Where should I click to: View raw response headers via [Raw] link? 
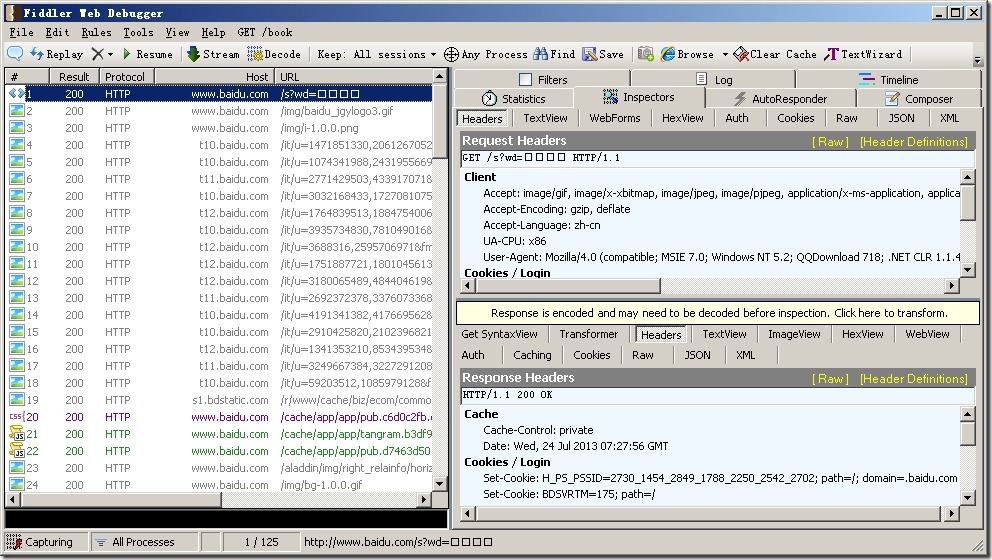(x=830, y=379)
